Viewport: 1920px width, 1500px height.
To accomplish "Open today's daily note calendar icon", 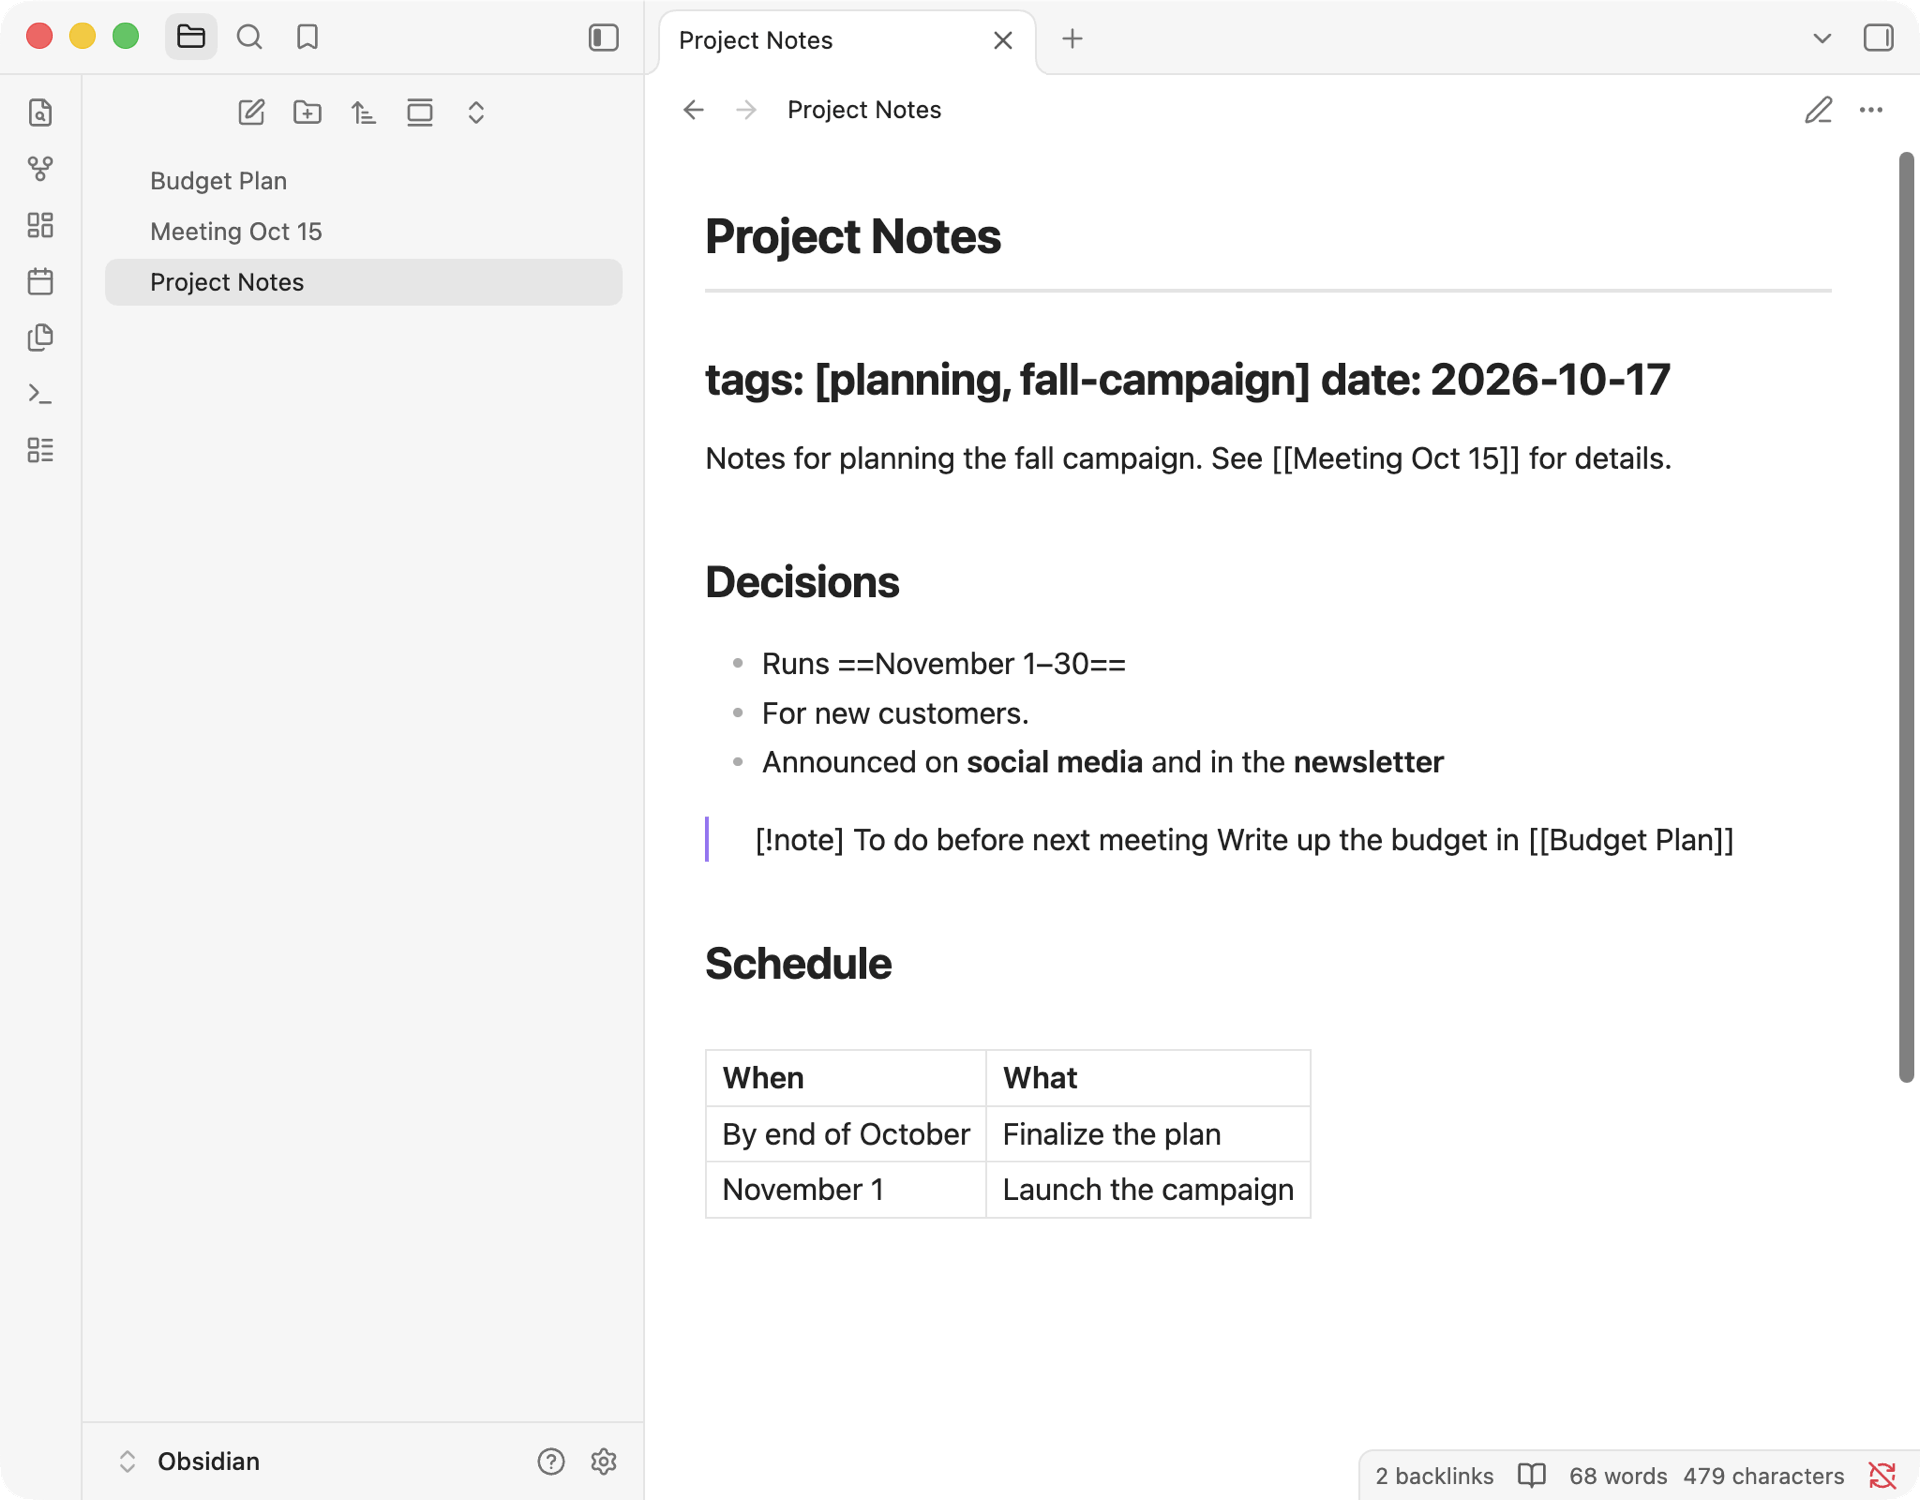I will coord(40,281).
